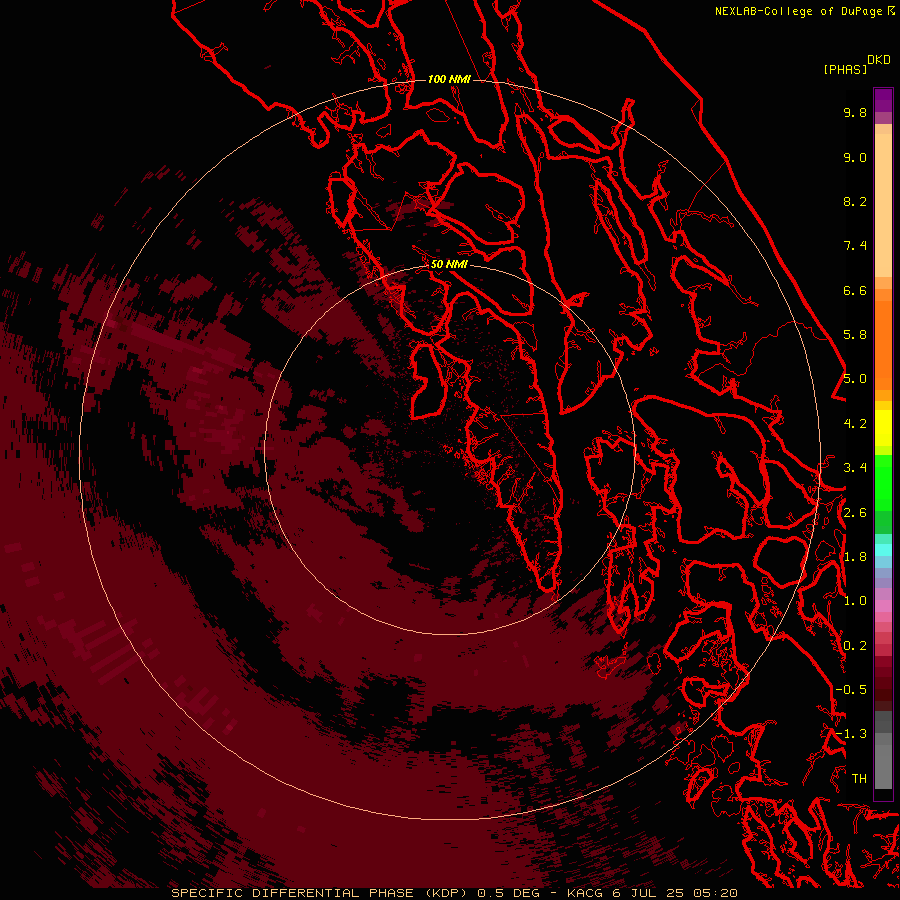This screenshot has height=900, width=900.
Task: Click the 3.4 value on color scale
Action: click(855, 468)
